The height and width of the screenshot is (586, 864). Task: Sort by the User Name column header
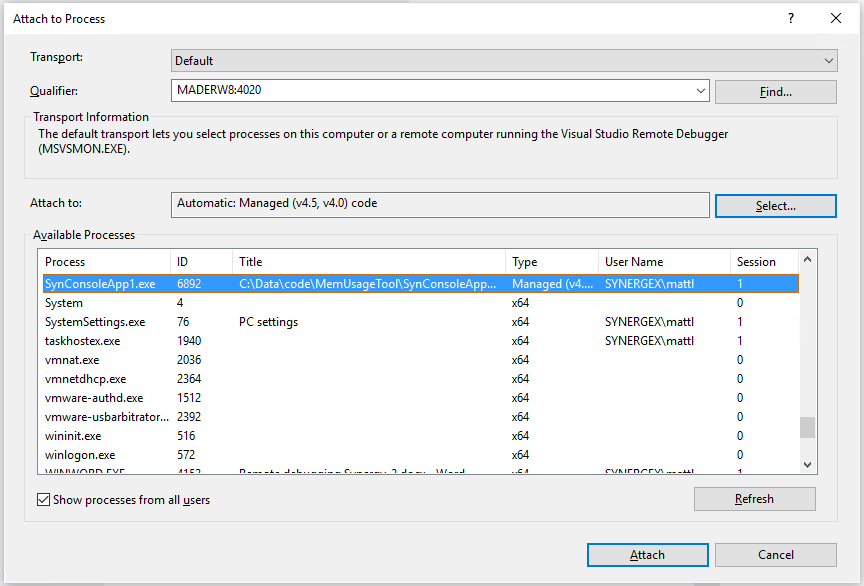click(662, 262)
